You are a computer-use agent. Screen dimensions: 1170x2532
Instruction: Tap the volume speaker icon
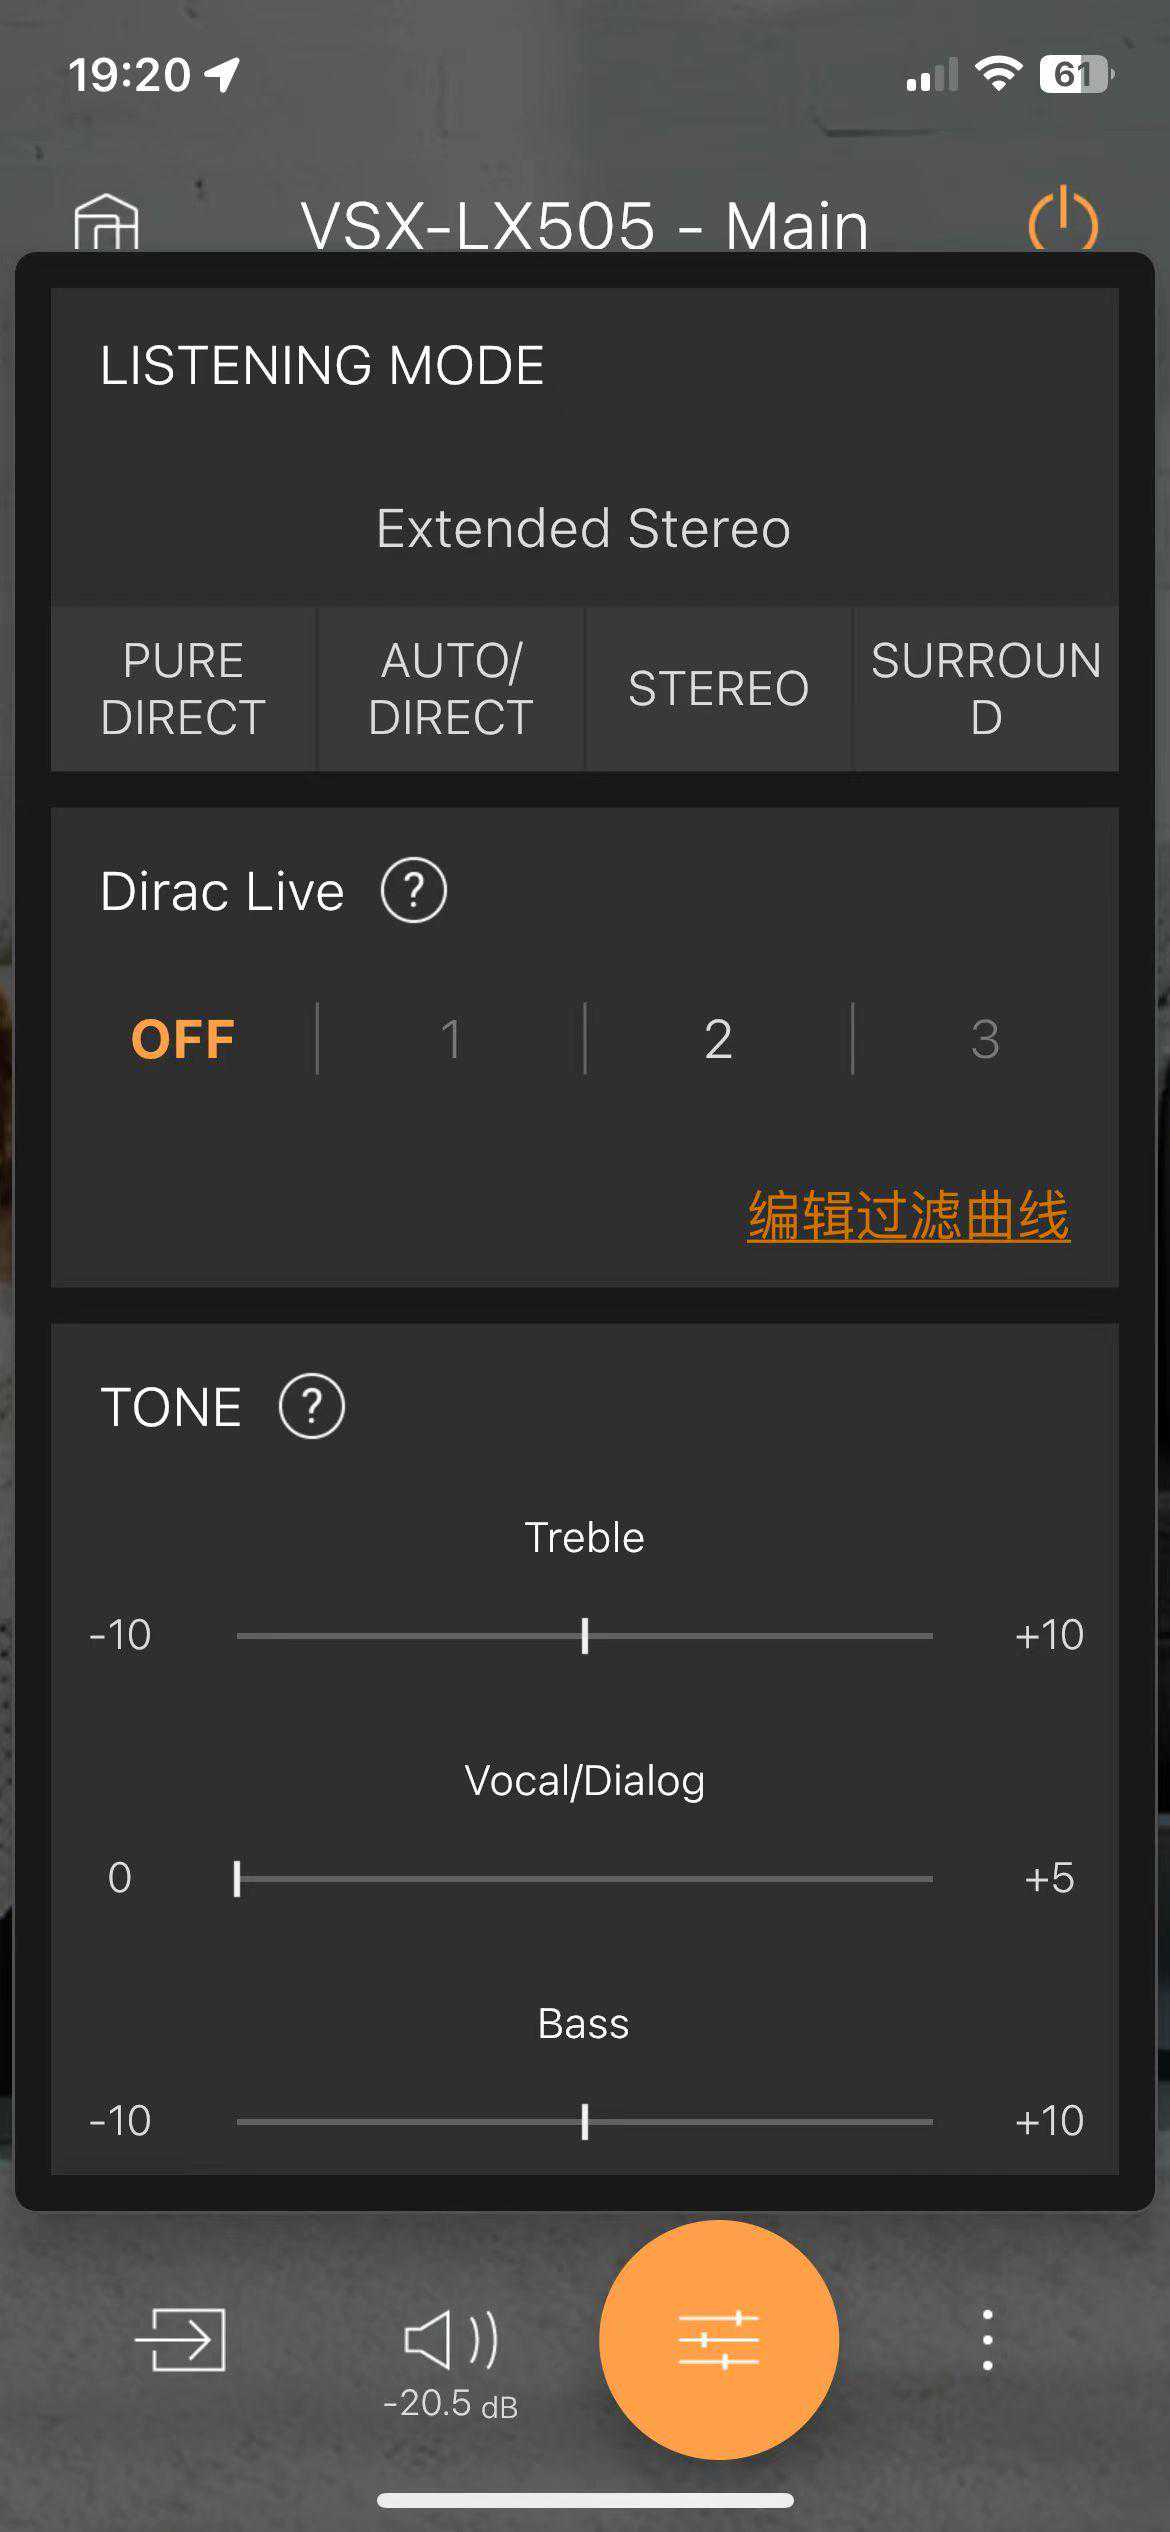coord(451,2340)
